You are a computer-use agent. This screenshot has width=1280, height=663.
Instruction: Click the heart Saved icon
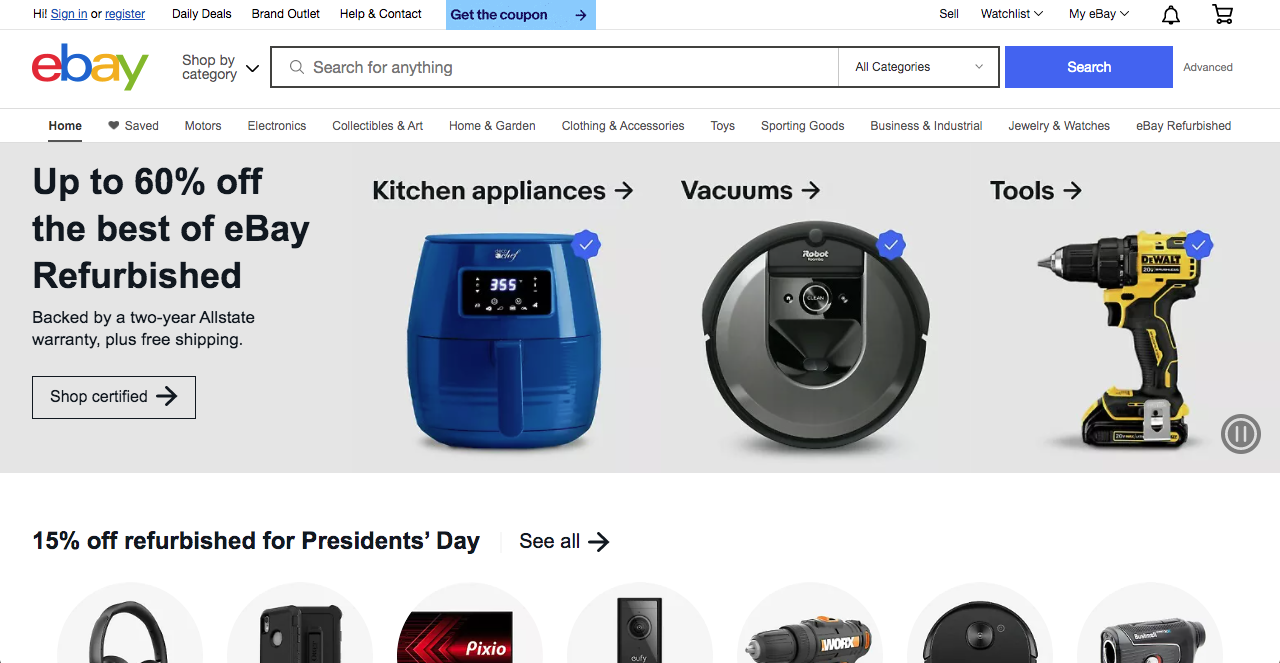[x=114, y=126]
